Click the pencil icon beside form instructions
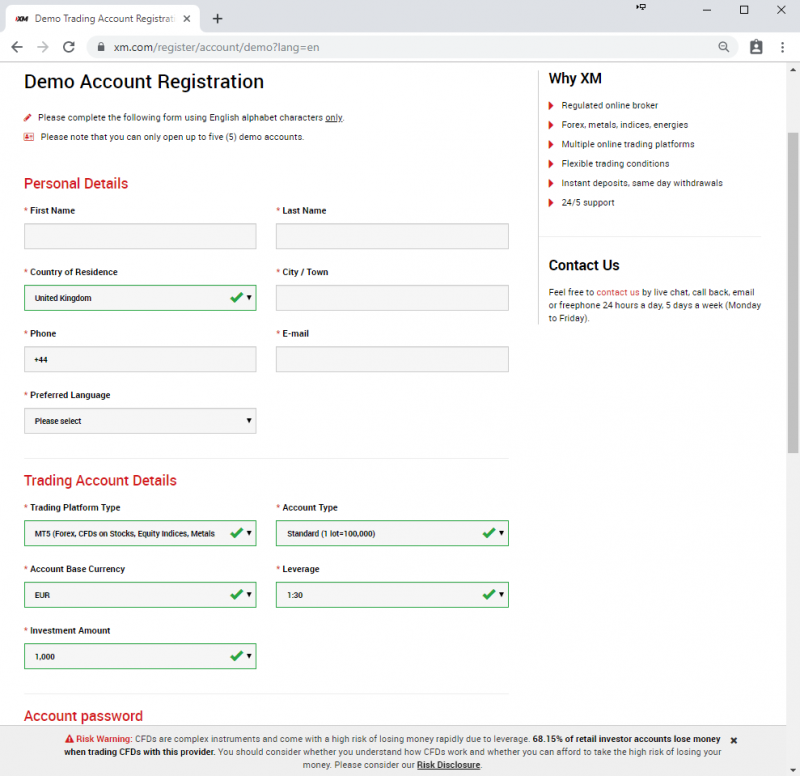 (x=28, y=118)
